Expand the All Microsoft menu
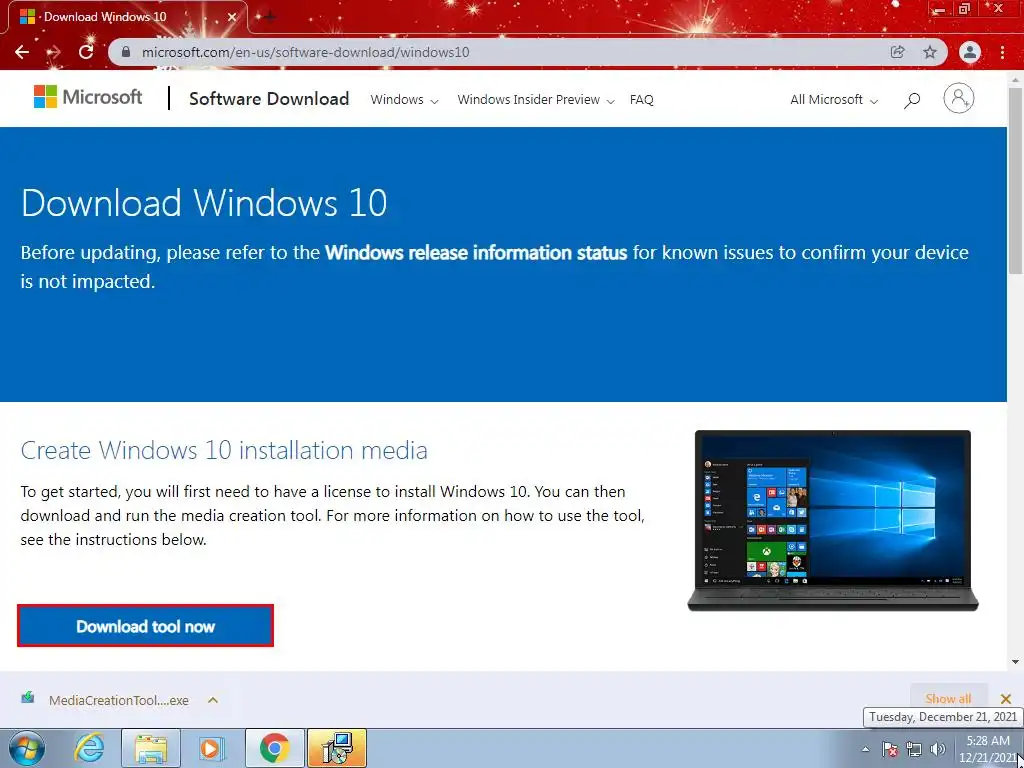This screenshot has height=768, width=1024. (x=834, y=100)
